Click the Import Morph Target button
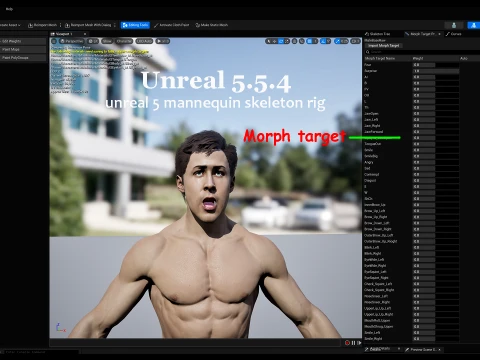 tap(383, 46)
